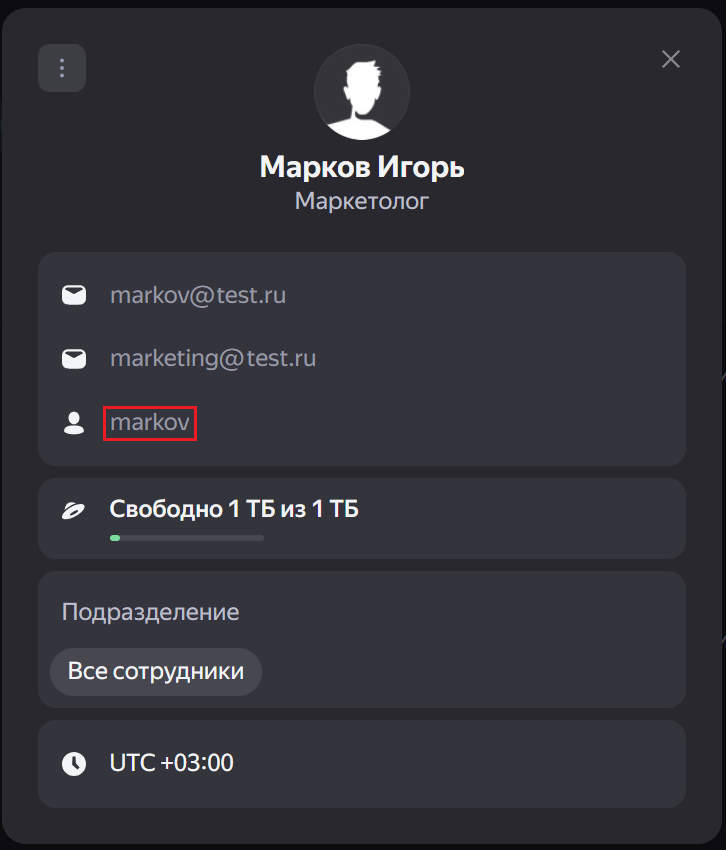The width and height of the screenshot is (726, 850).
Task: Click the person icon beside the login
Action: pyautogui.click(x=74, y=423)
